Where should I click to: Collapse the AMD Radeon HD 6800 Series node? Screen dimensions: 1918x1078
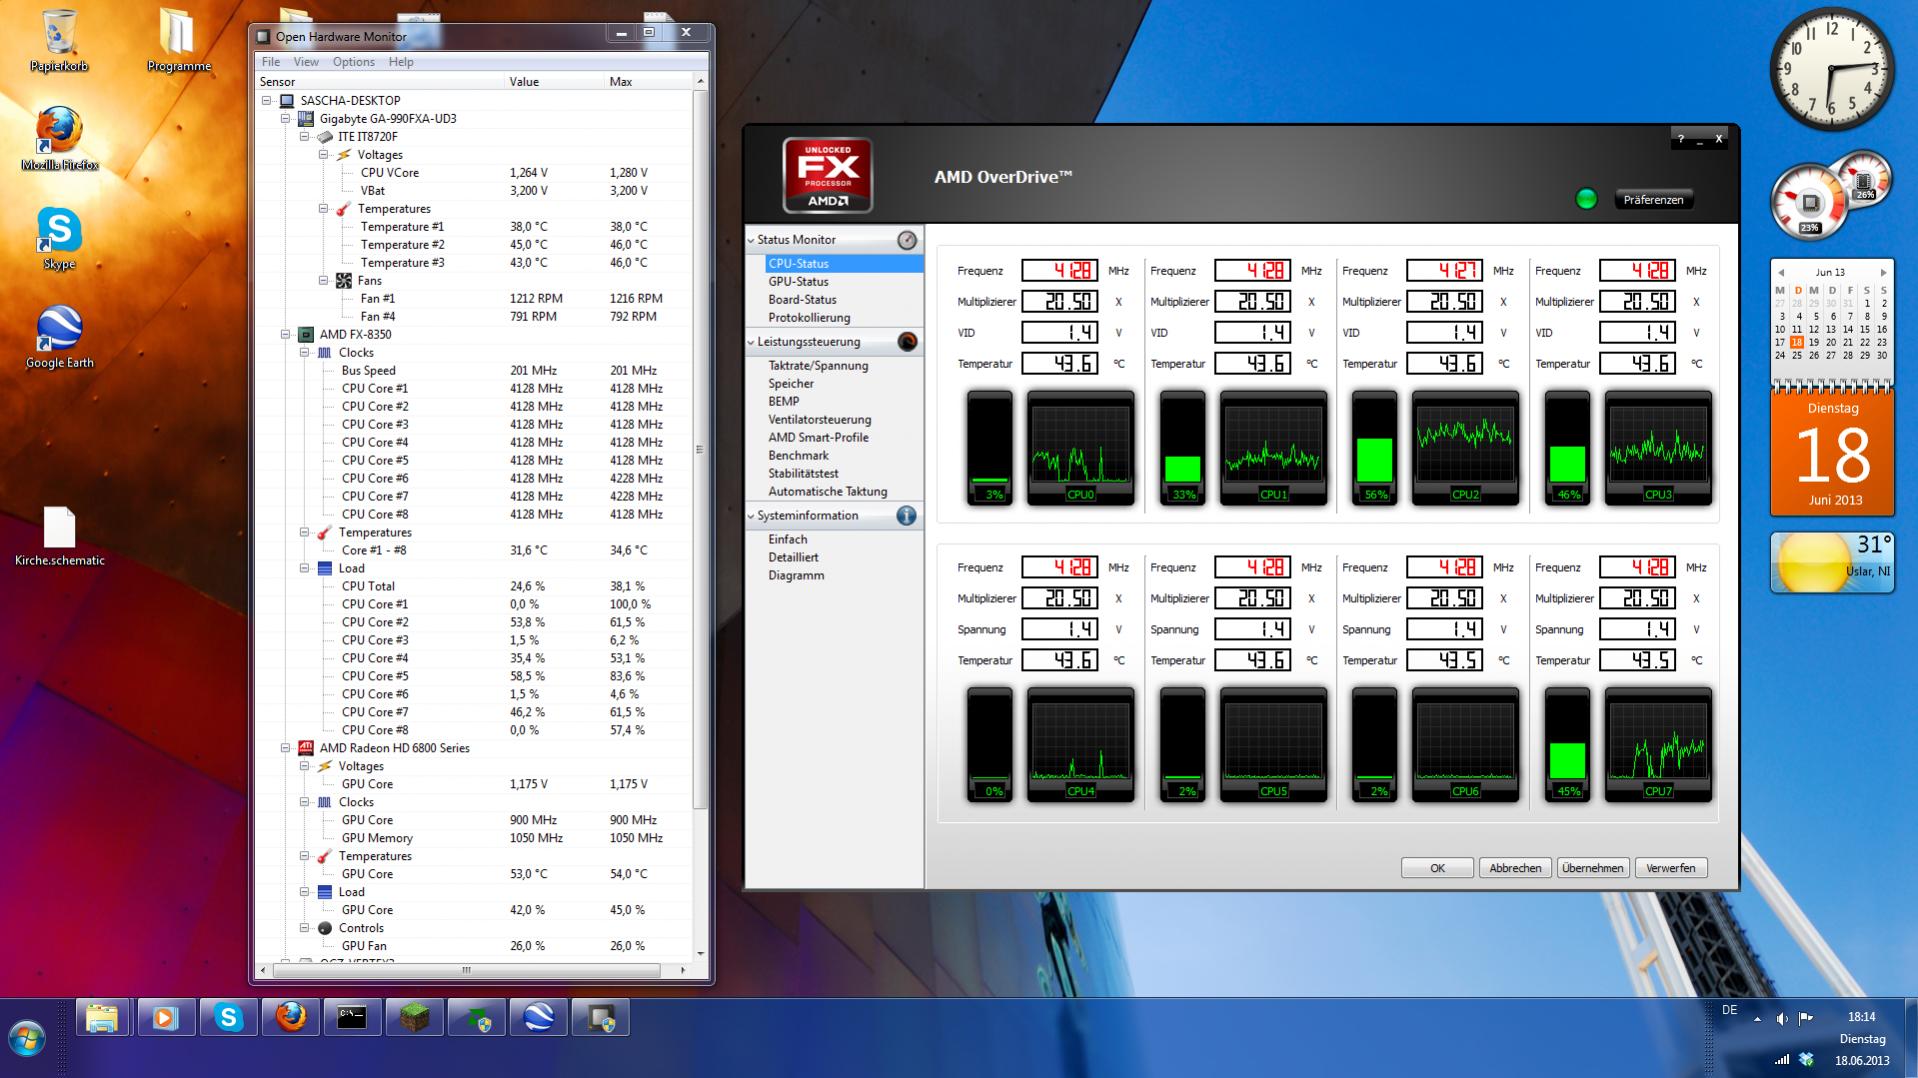pyautogui.click(x=286, y=748)
